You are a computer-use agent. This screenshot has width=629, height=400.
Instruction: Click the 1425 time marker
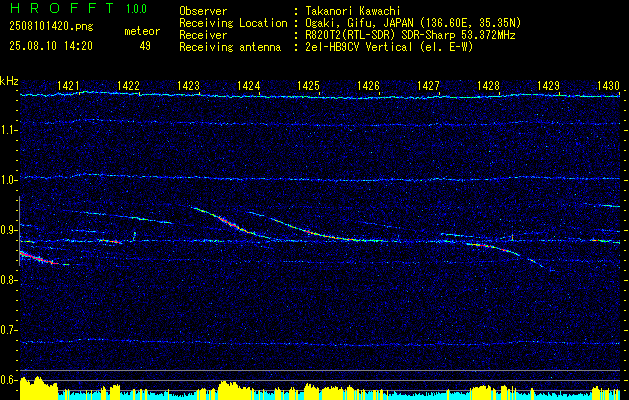tap(308, 85)
